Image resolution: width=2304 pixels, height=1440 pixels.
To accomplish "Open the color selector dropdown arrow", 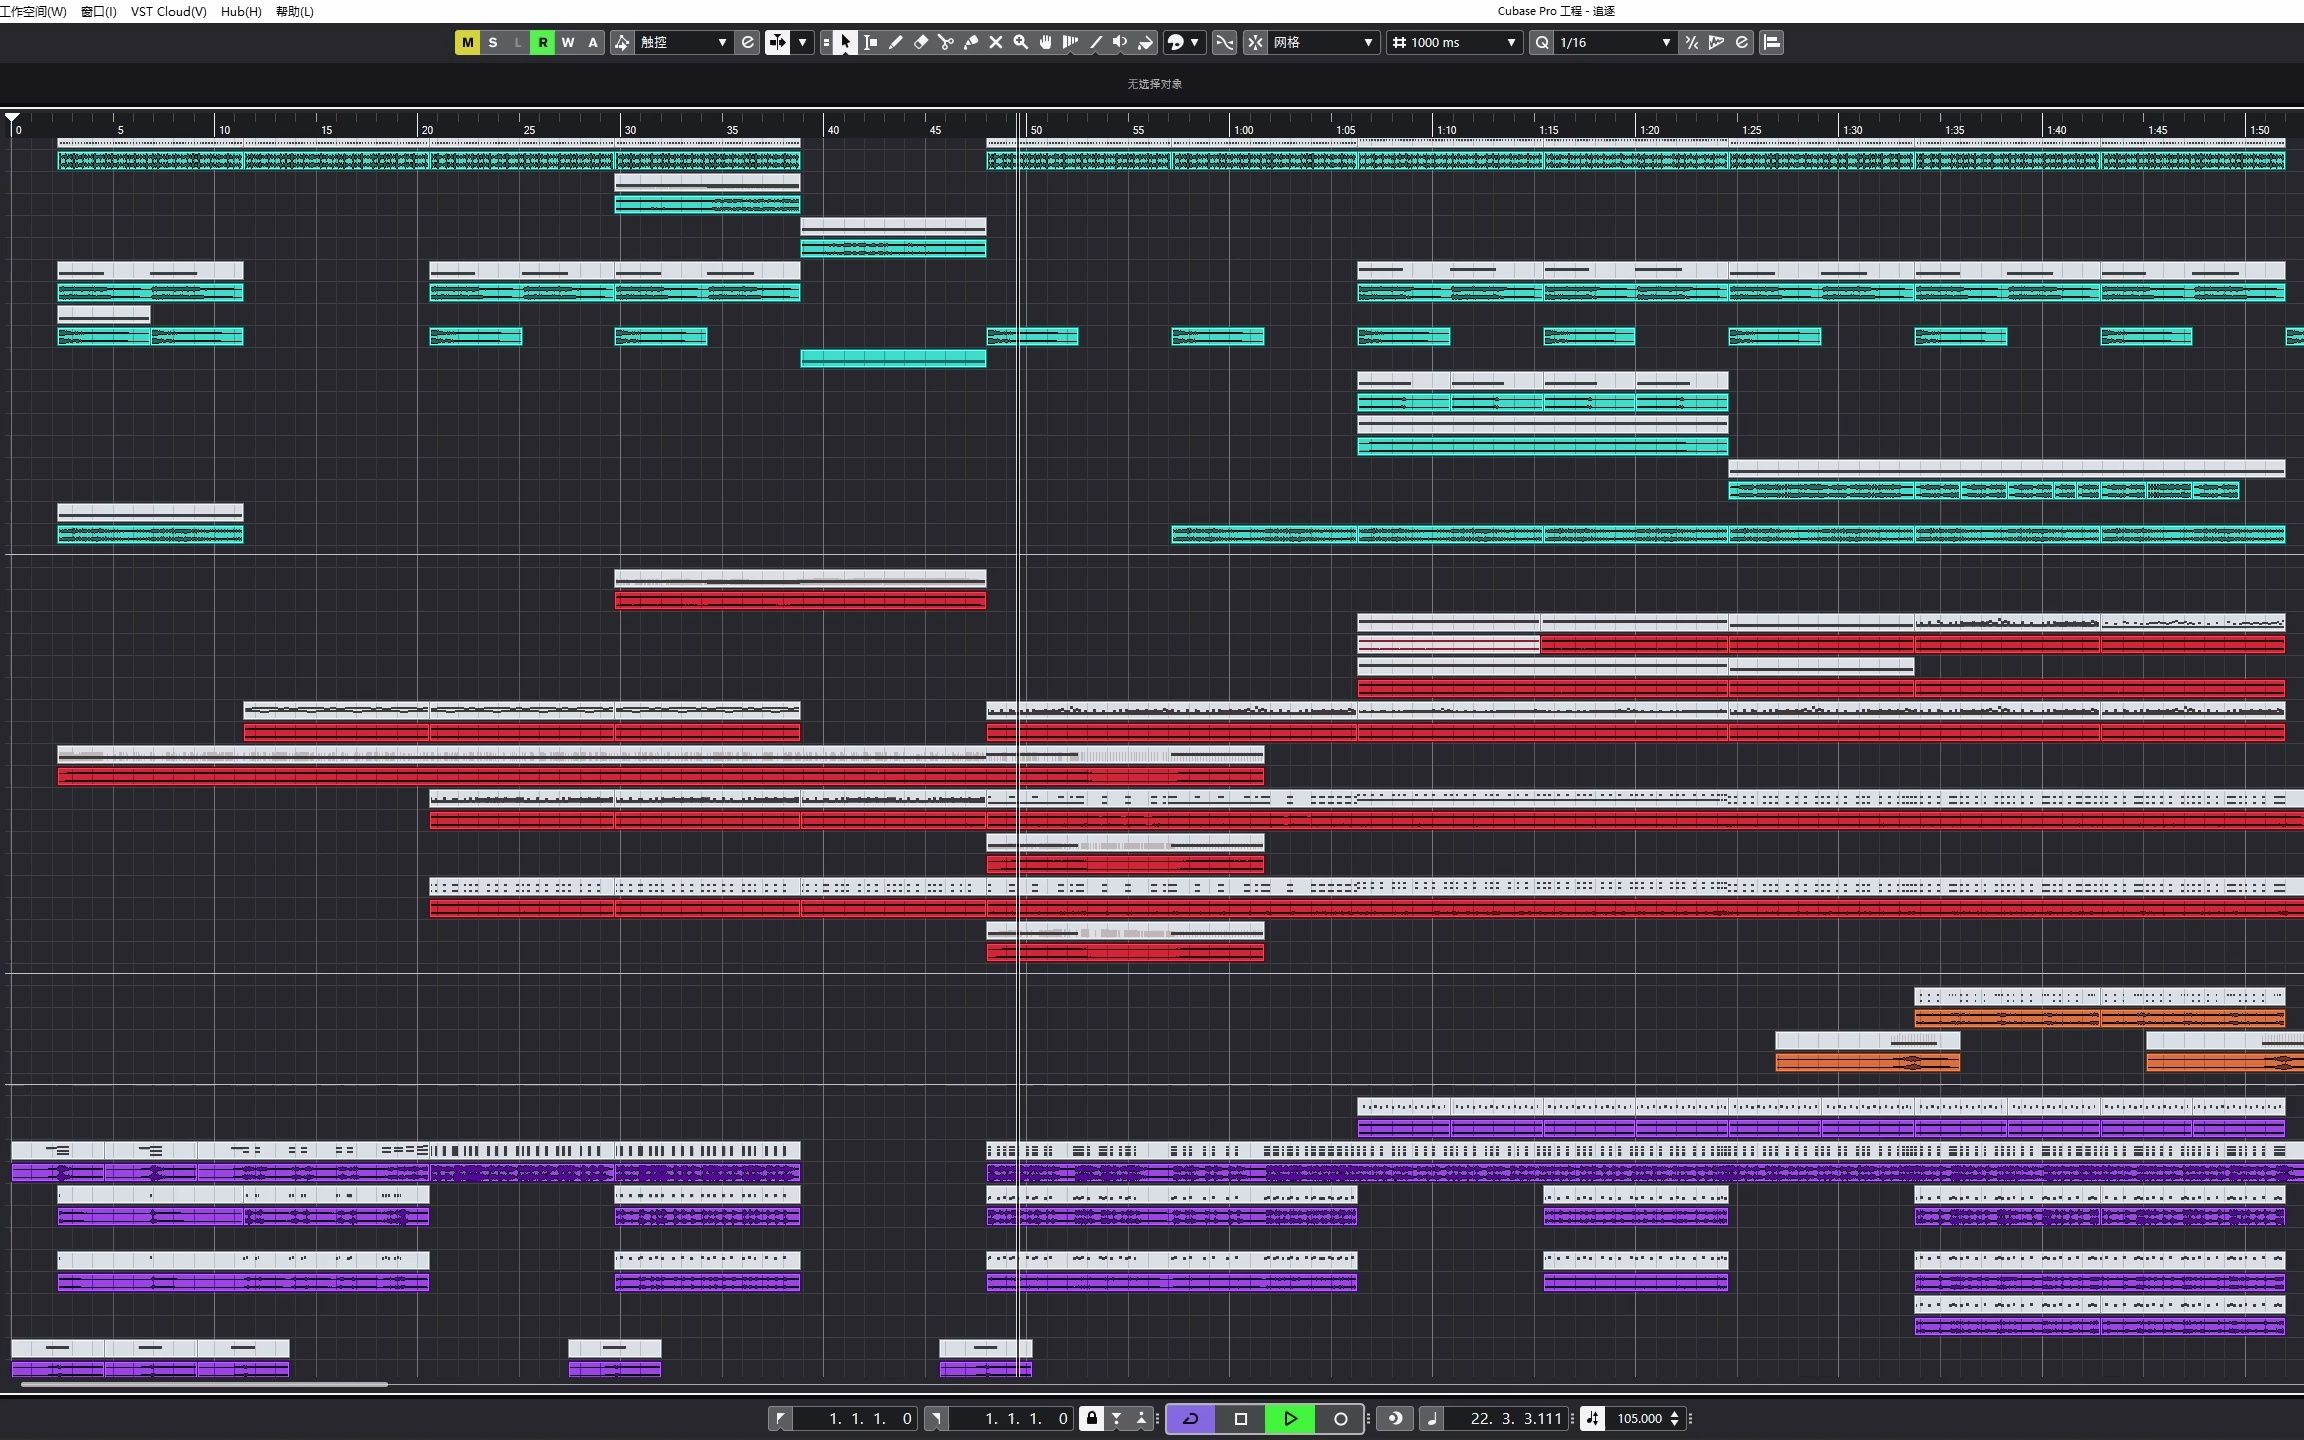I will pyautogui.click(x=1194, y=42).
